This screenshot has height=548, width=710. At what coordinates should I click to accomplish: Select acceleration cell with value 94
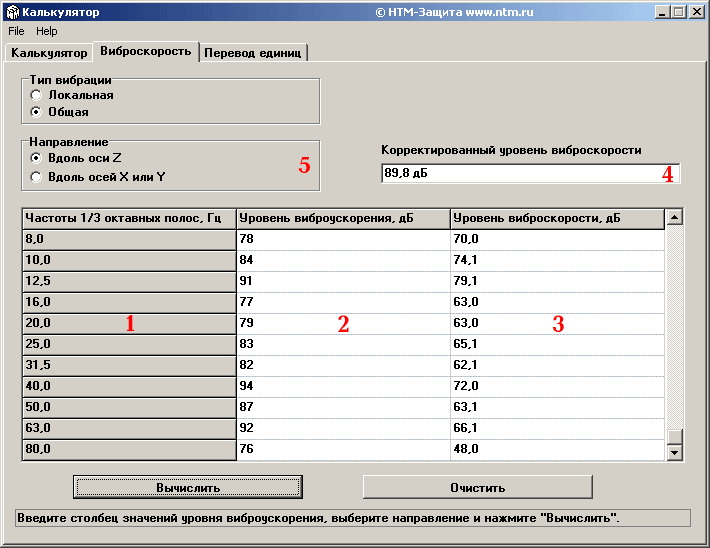[x=343, y=387]
